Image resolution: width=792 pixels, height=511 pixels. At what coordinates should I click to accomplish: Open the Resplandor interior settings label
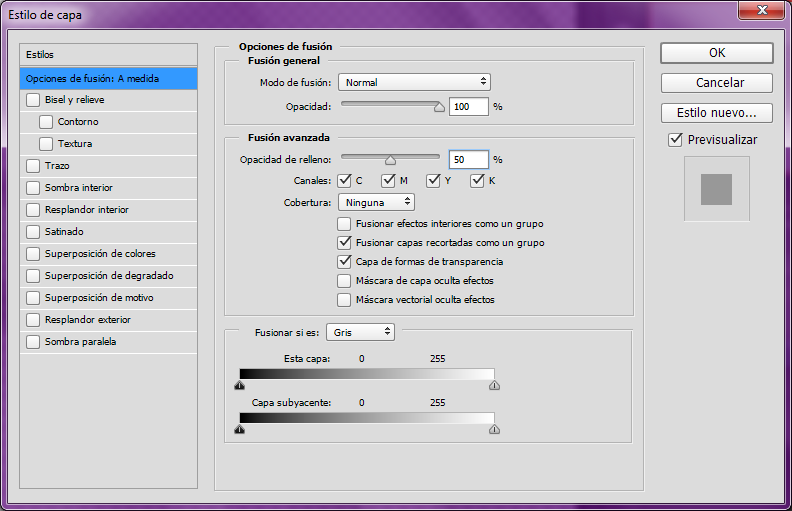(86, 210)
